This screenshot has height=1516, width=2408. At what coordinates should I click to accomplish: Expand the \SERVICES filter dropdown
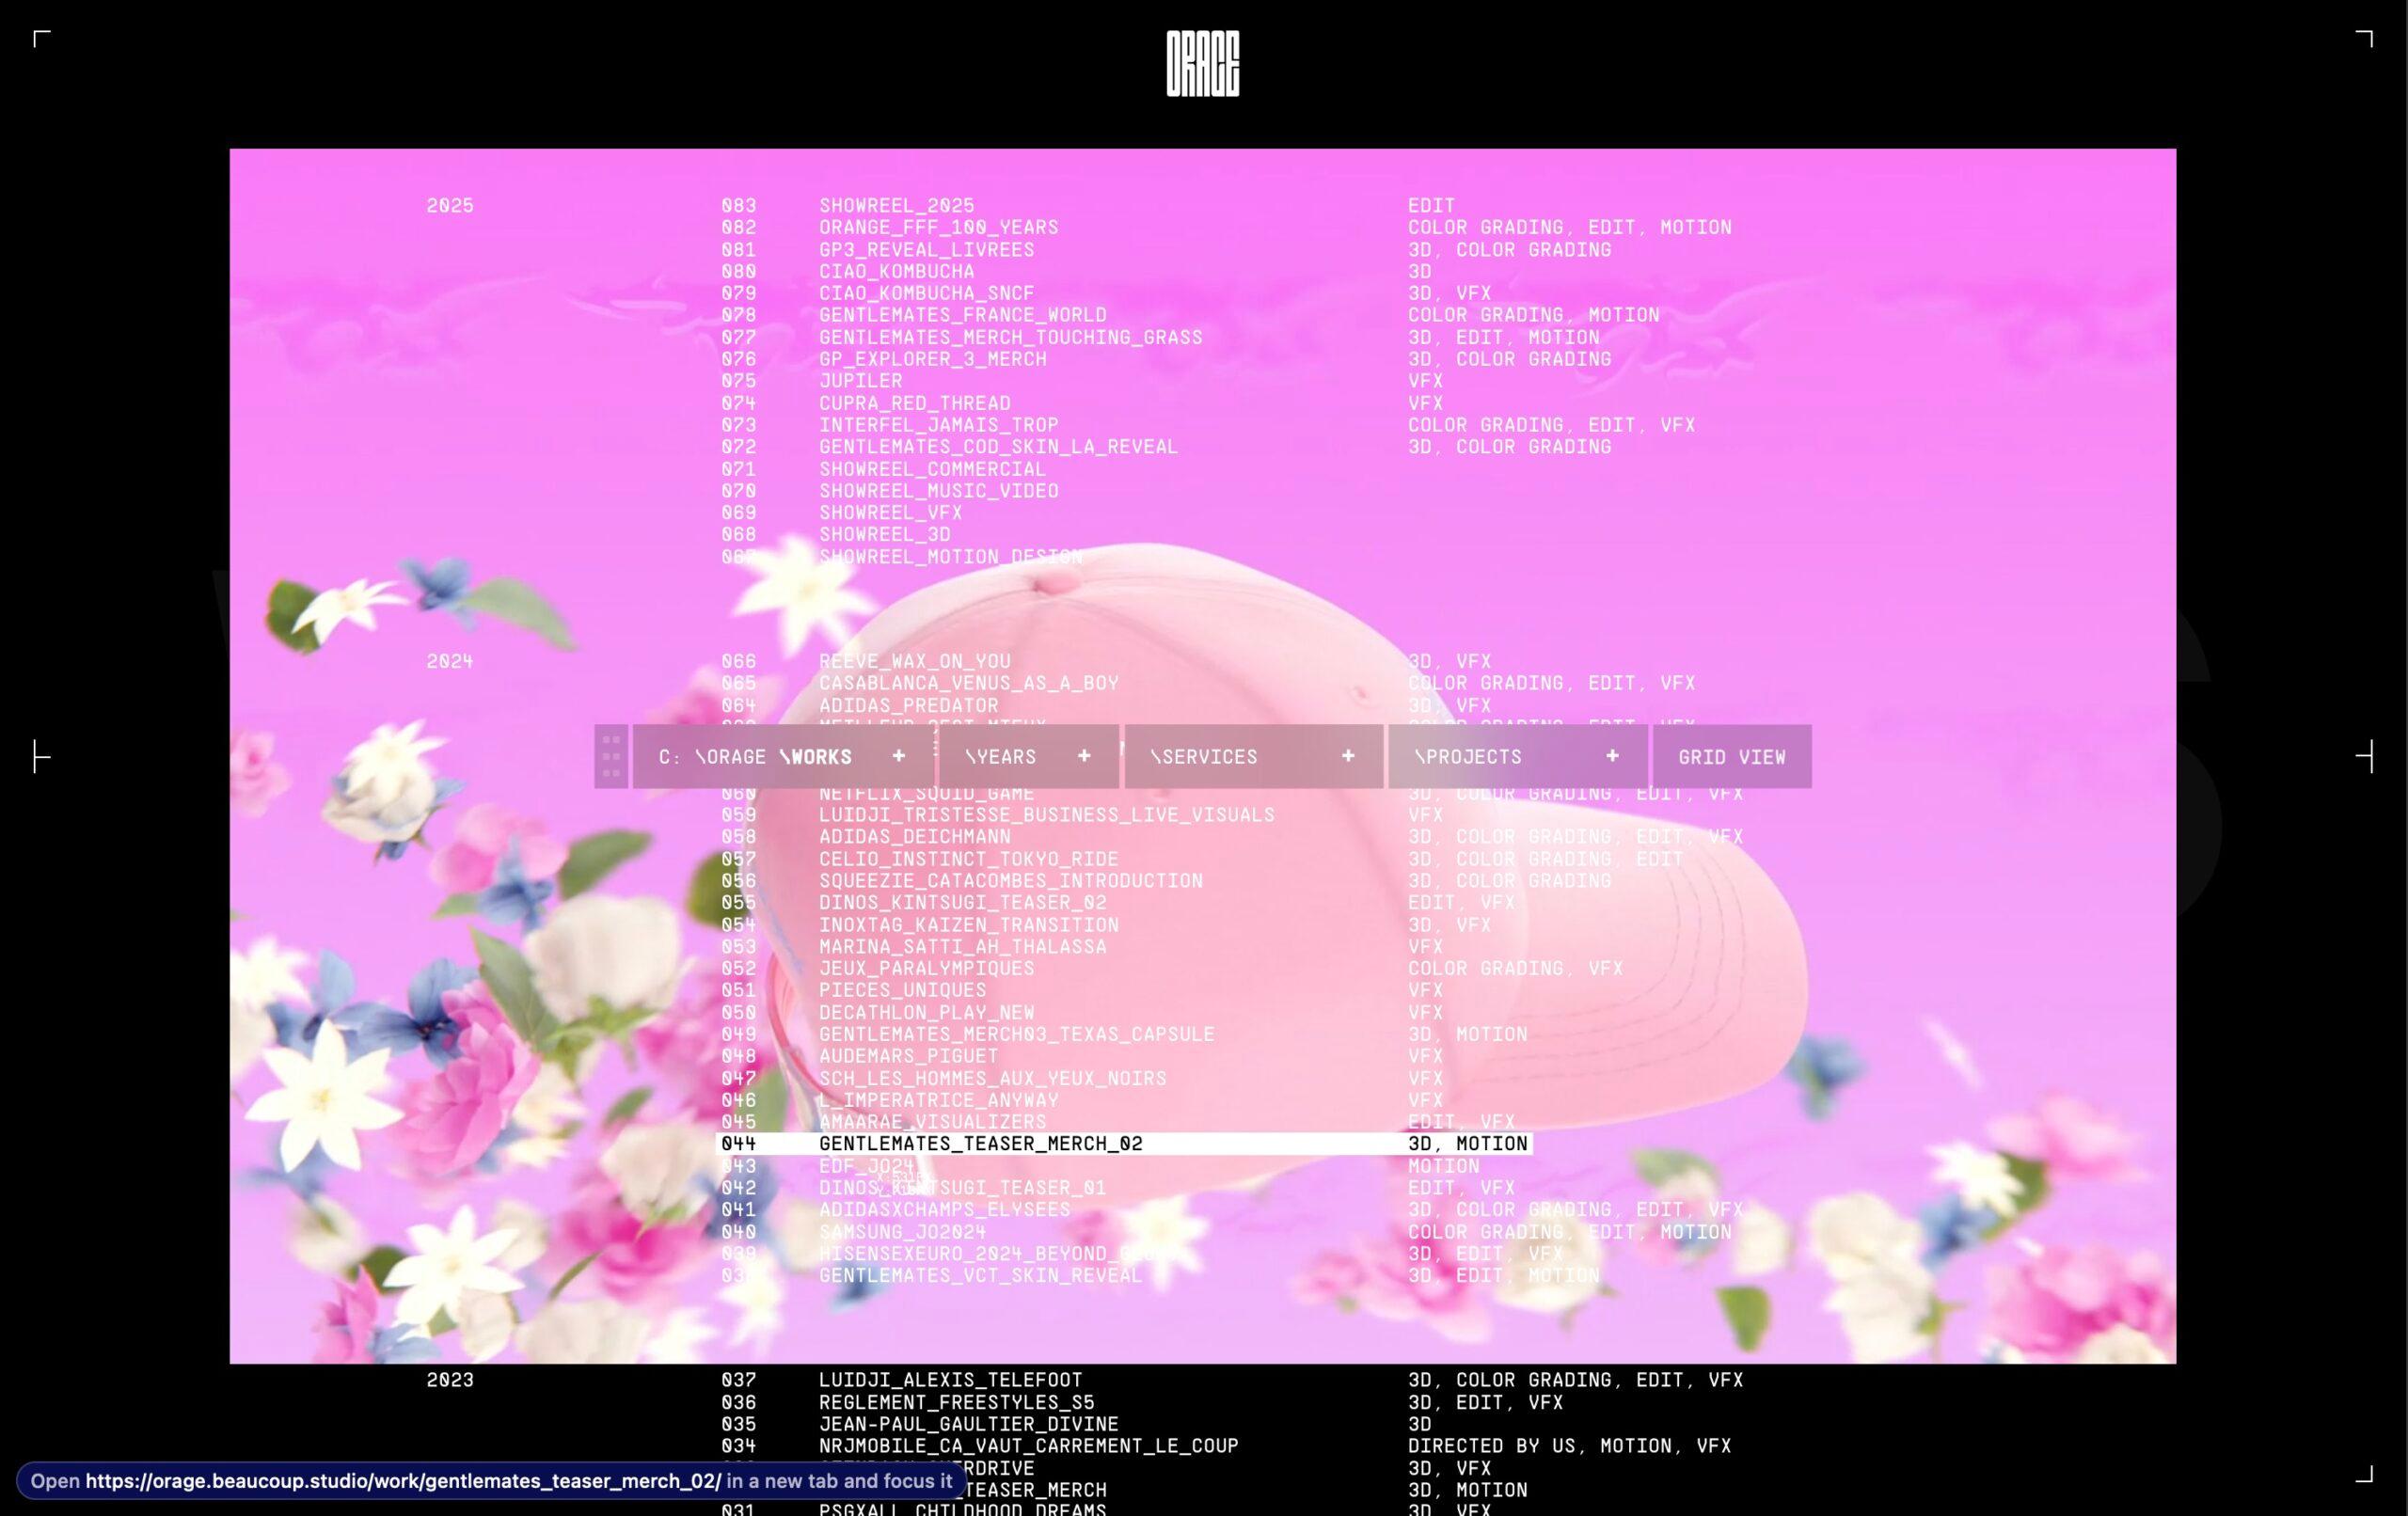point(1204,757)
